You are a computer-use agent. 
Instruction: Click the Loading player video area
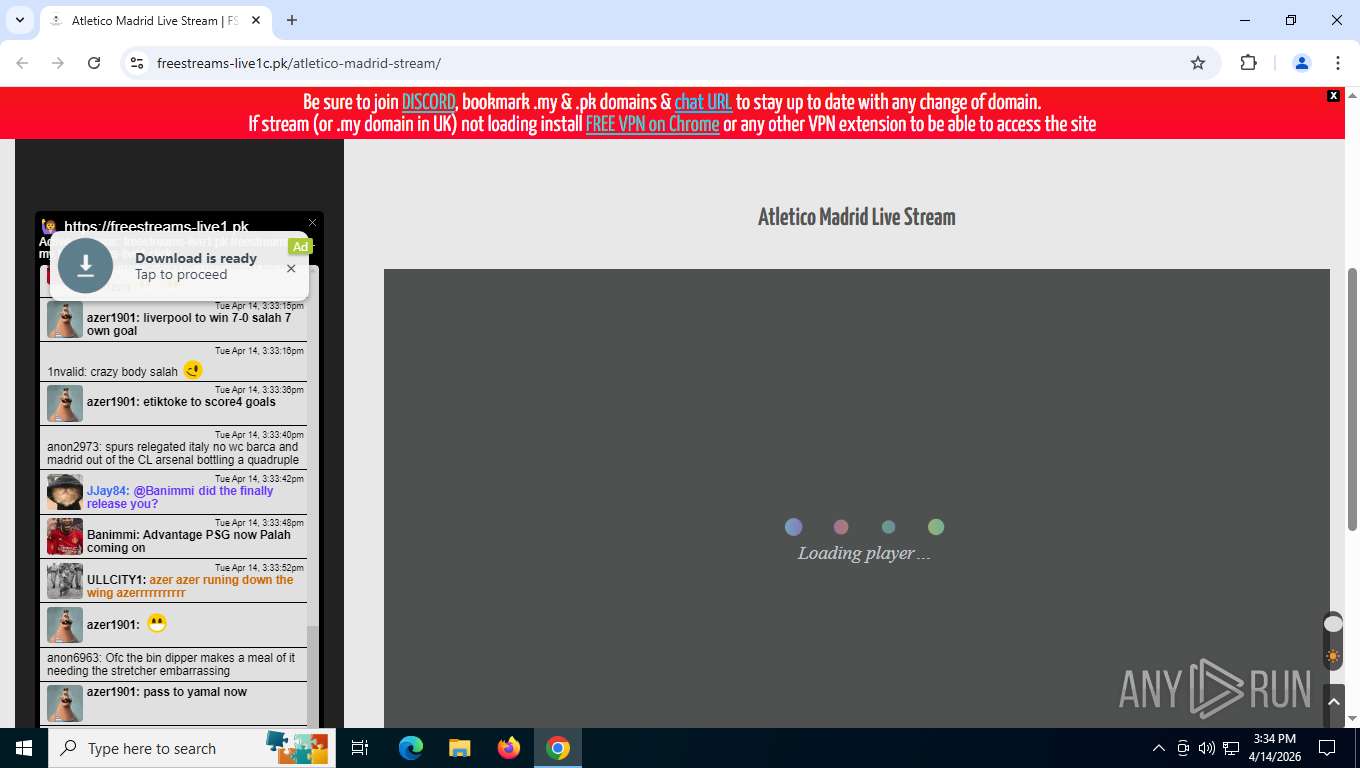pyautogui.click(x=857, y=498)
